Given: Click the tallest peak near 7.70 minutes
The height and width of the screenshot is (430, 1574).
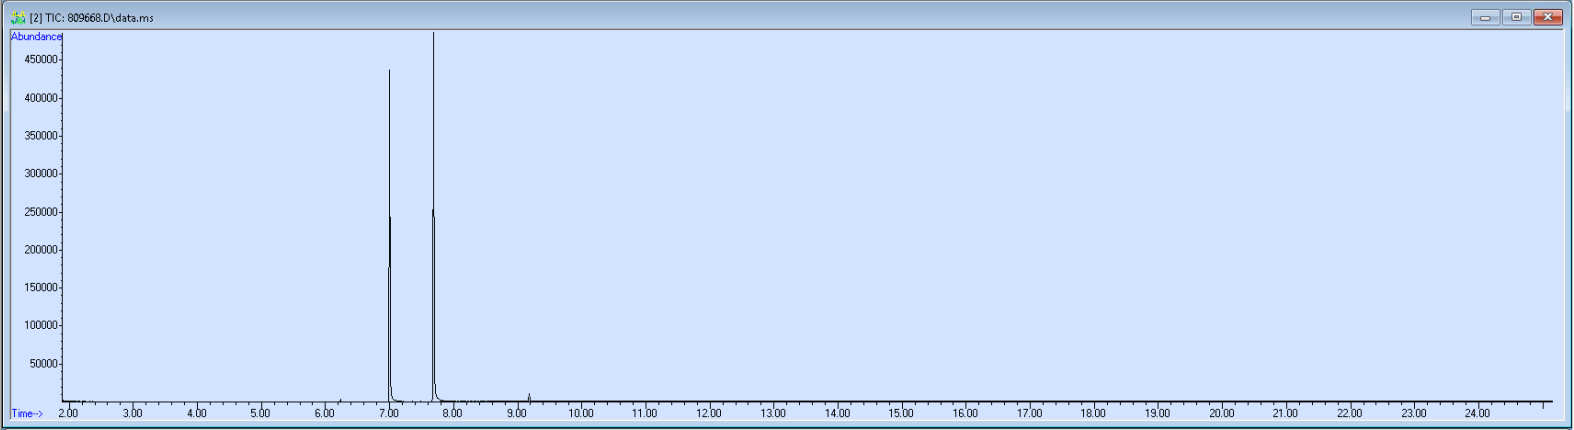Looking at the screenshot, I should click(433, 215).
